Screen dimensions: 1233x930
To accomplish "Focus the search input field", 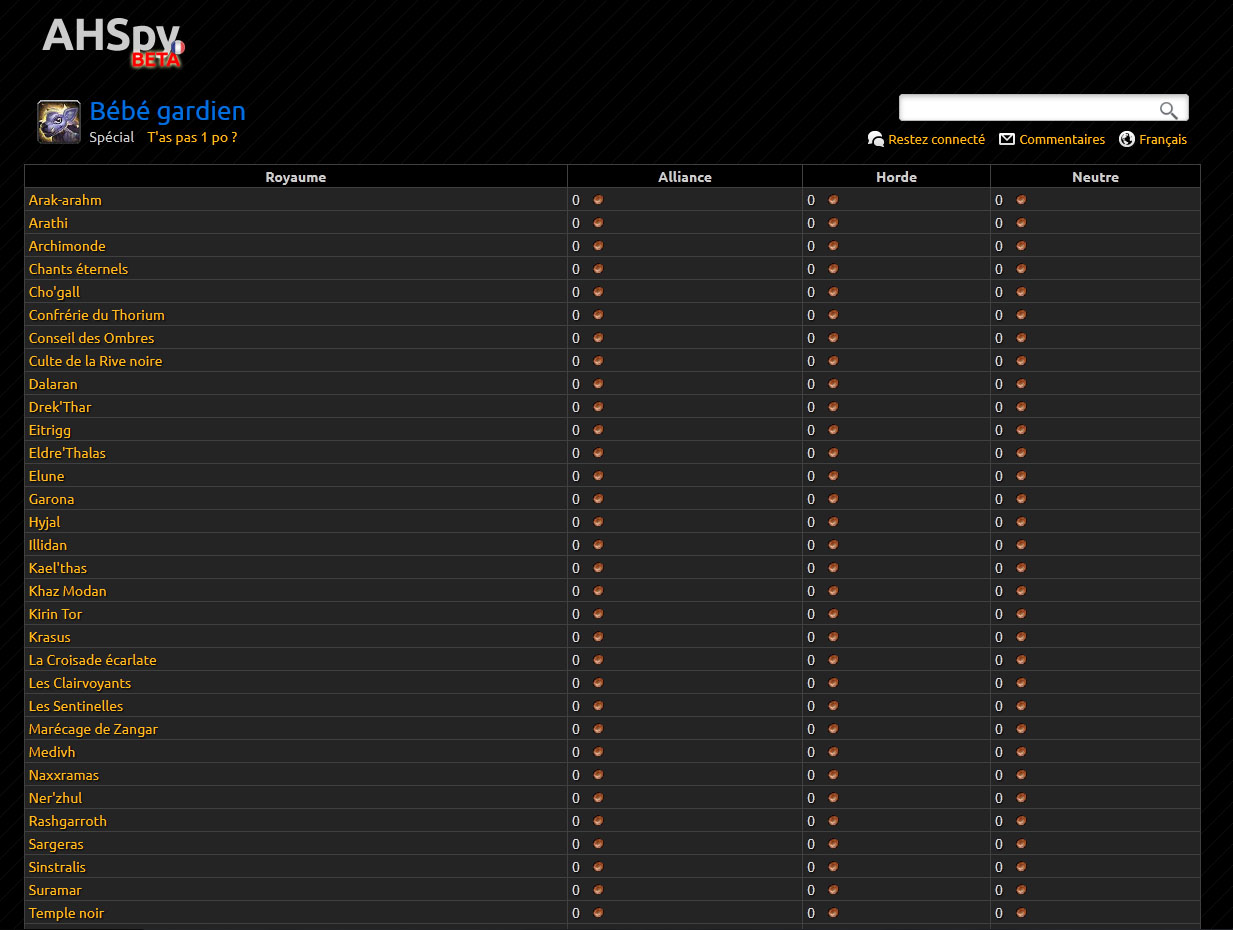I will tap(1028, 109).
